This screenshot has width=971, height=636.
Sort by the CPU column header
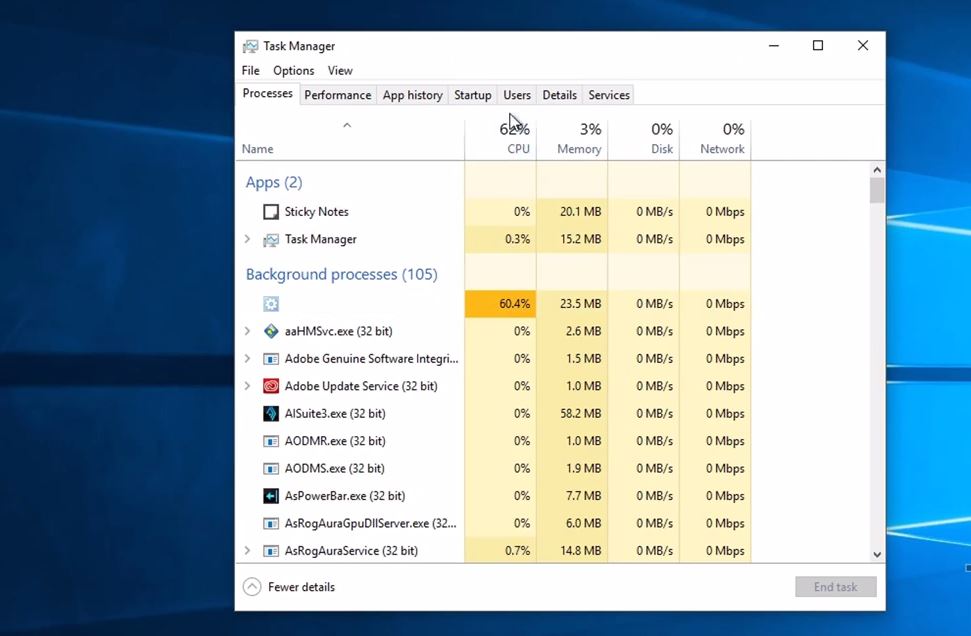tap(500, 139)
